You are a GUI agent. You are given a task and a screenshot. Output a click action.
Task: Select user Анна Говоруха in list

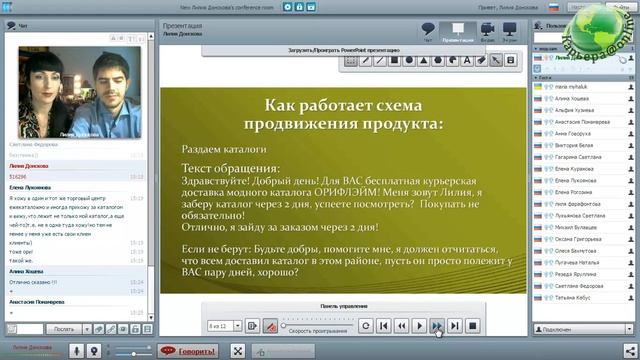click(x=584, y=134)
